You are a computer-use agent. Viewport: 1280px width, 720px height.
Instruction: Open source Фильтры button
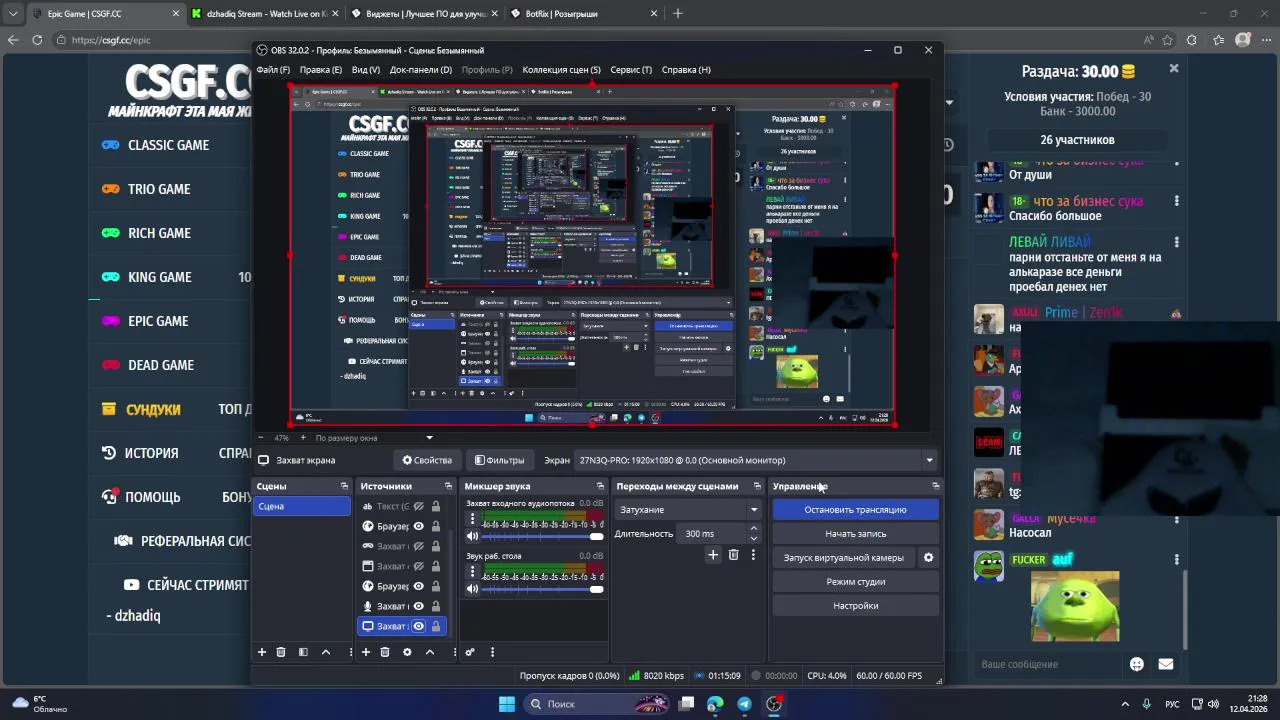499,461
